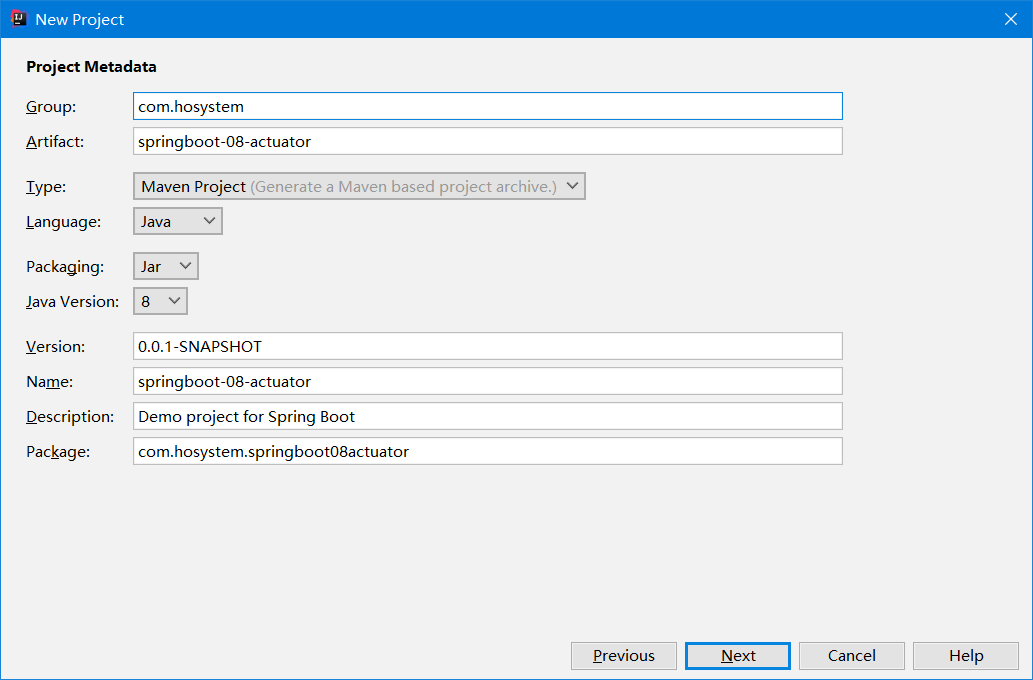The image size is (1033, 680).
Task: Click the Description input field
Action: 488,416
